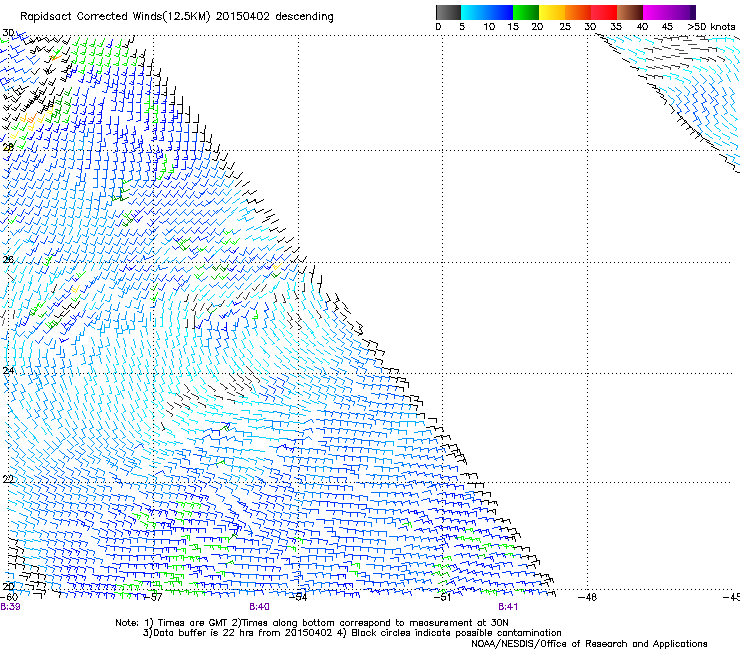Click the '>50 knots' legend label
740x650 pixels.
711,27
